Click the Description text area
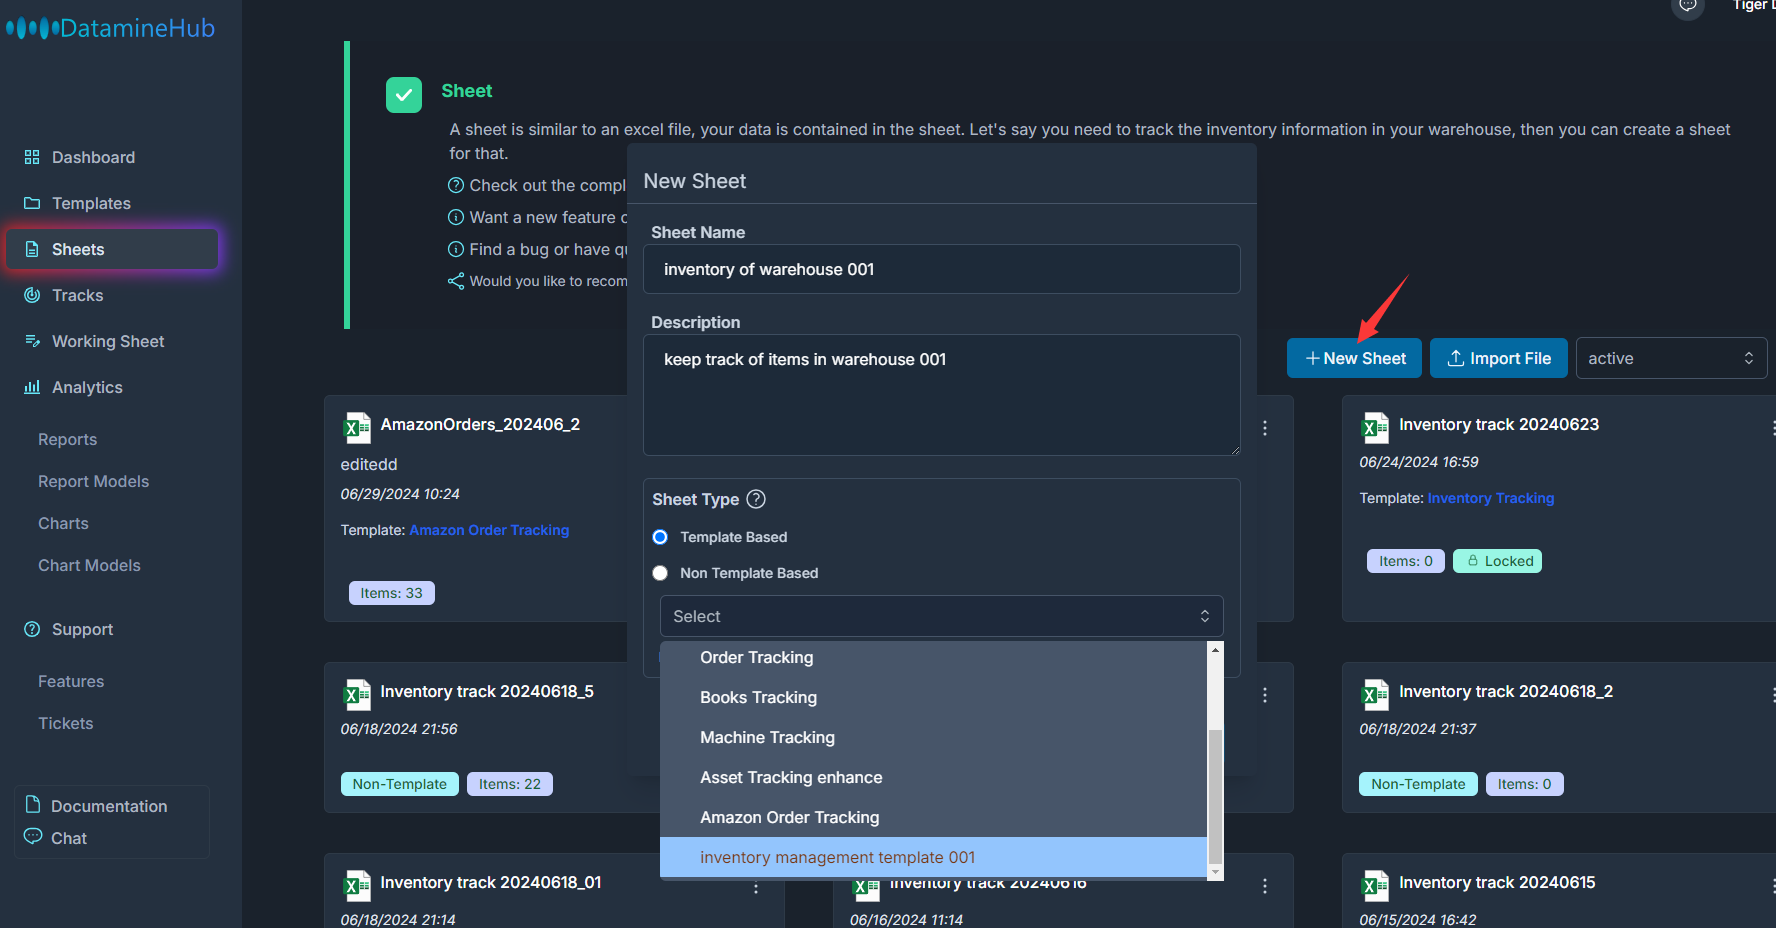1776x928 pixels. (x=941, y=395)
